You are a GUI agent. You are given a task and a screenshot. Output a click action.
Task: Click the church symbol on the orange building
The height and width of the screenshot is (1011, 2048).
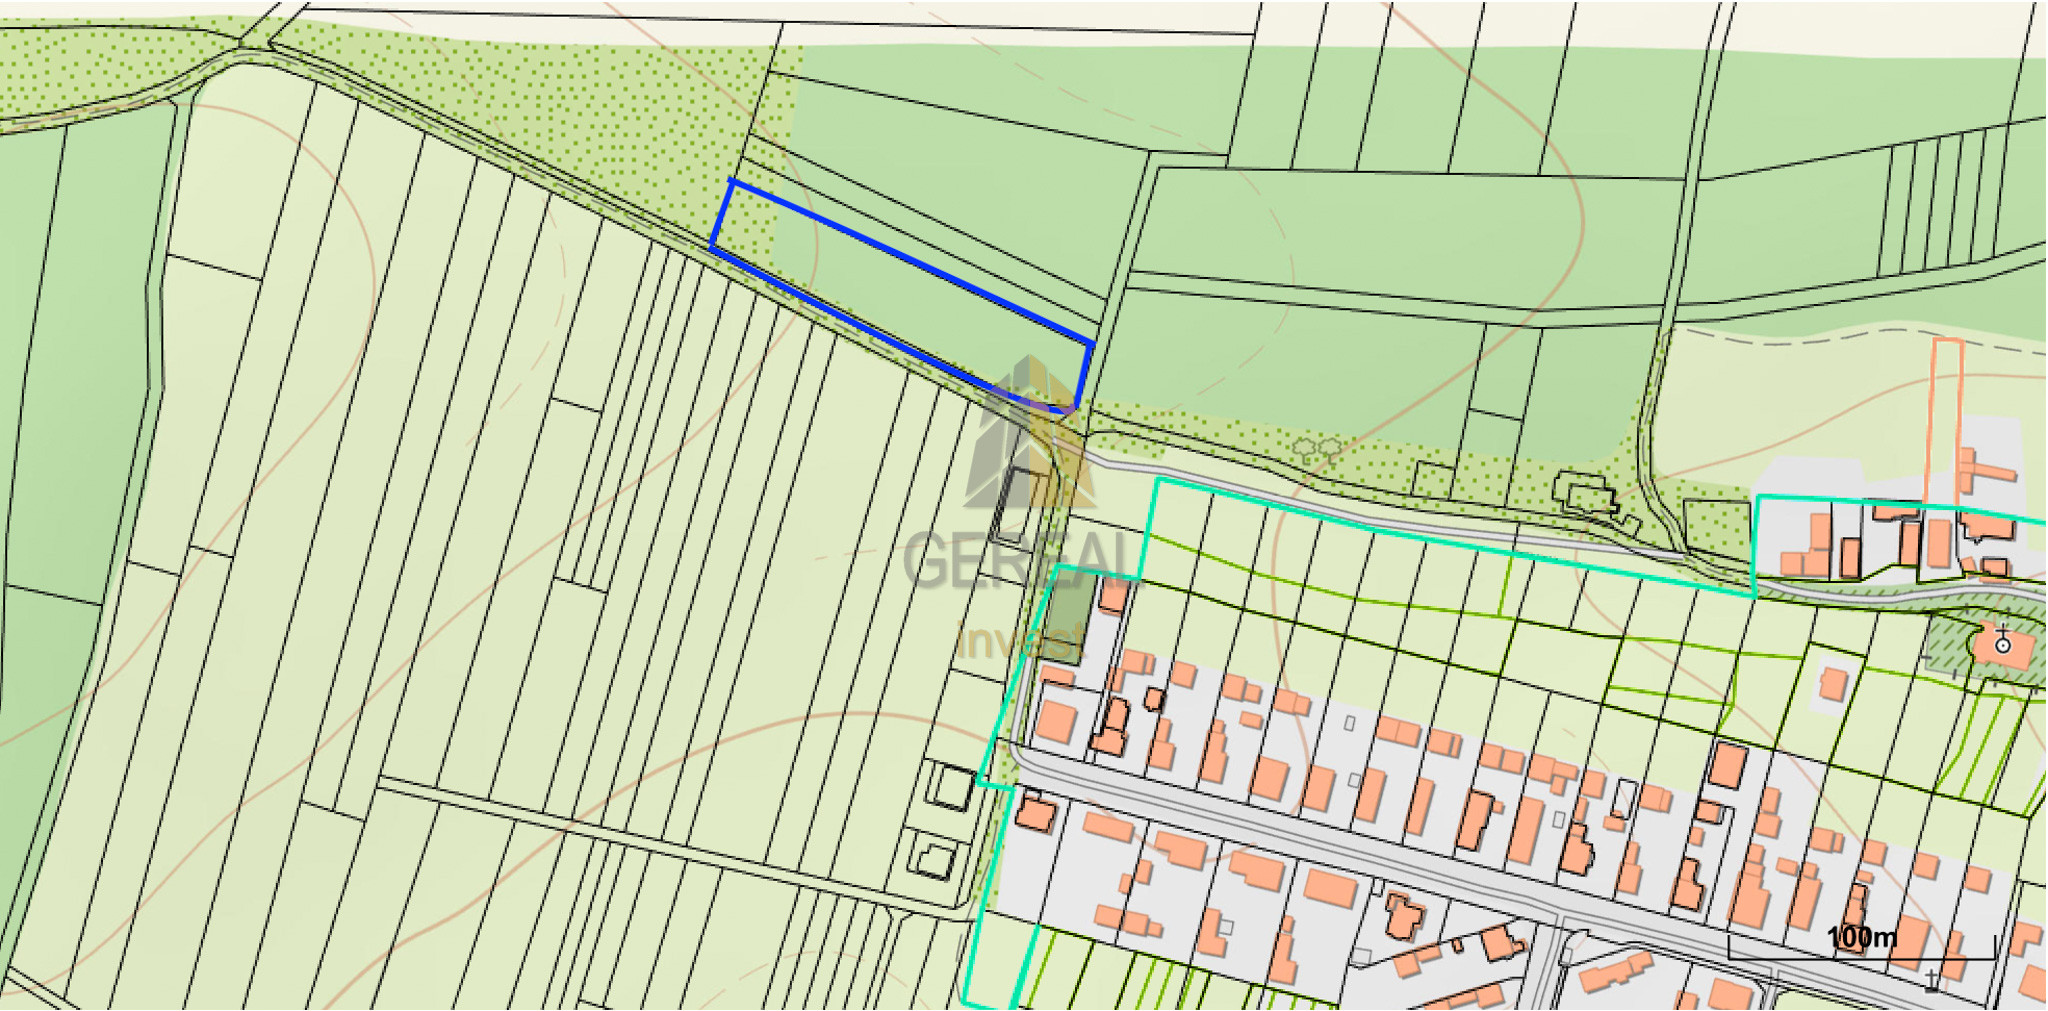click(x=2002, y=645)
